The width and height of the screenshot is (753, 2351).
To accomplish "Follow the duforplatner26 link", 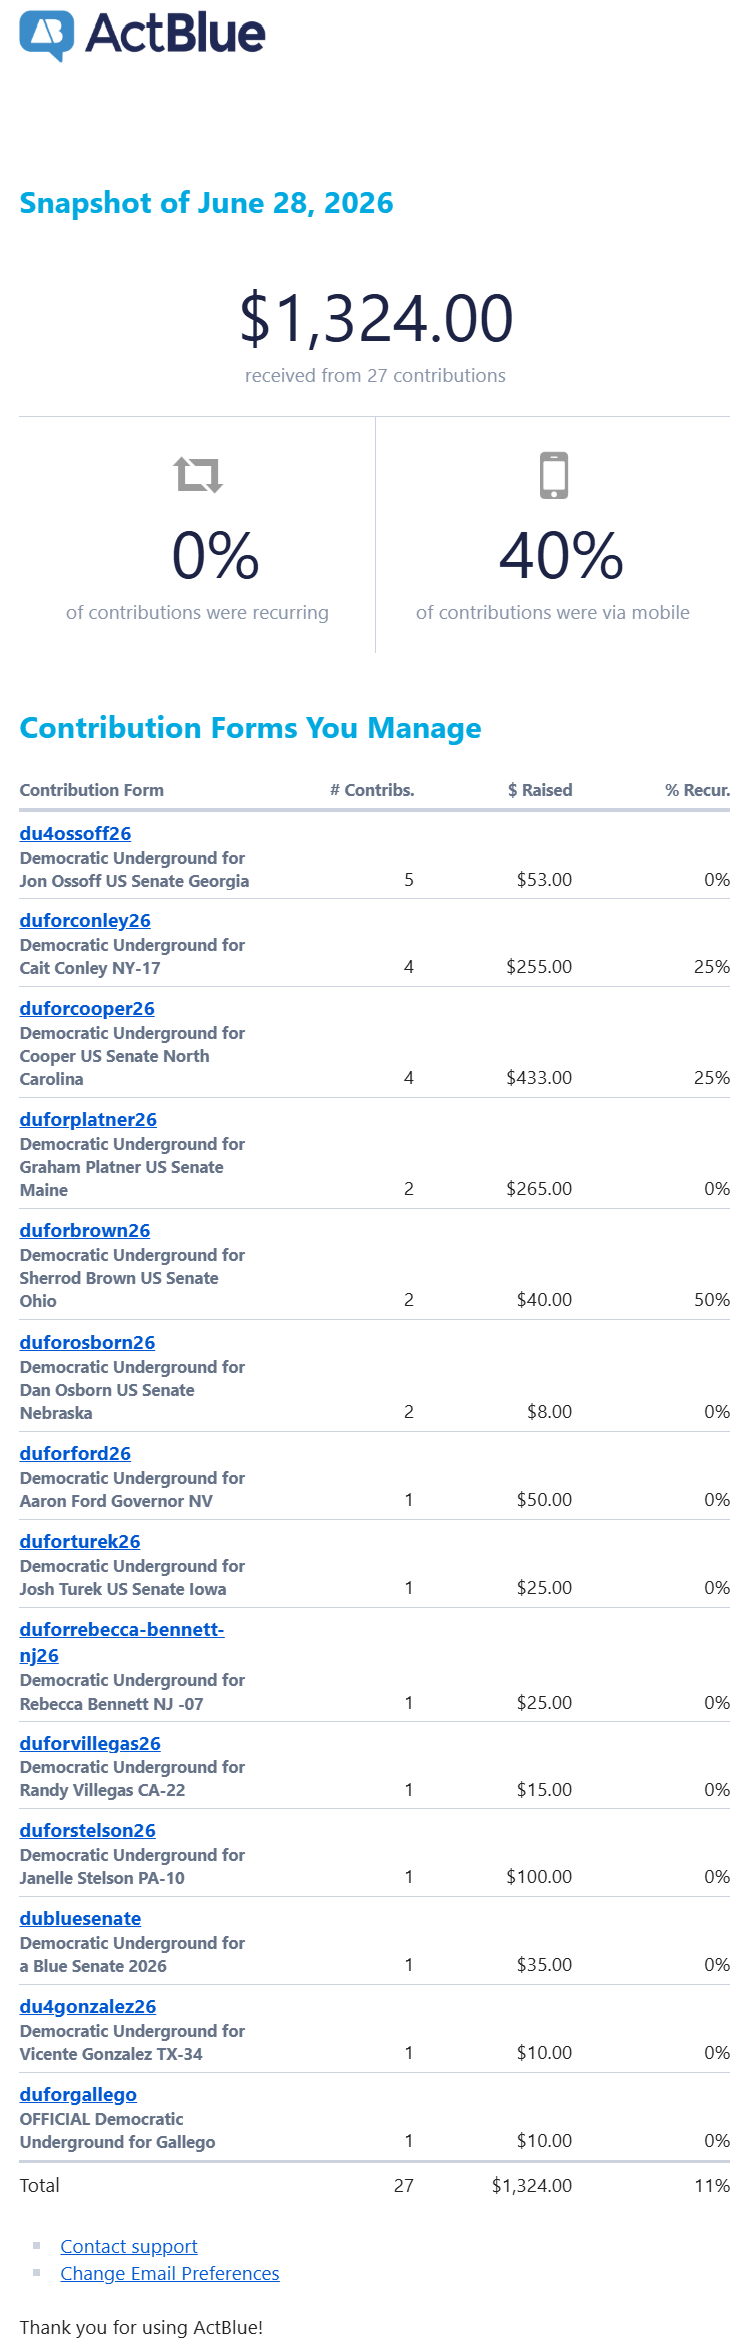I will 88,1119.
